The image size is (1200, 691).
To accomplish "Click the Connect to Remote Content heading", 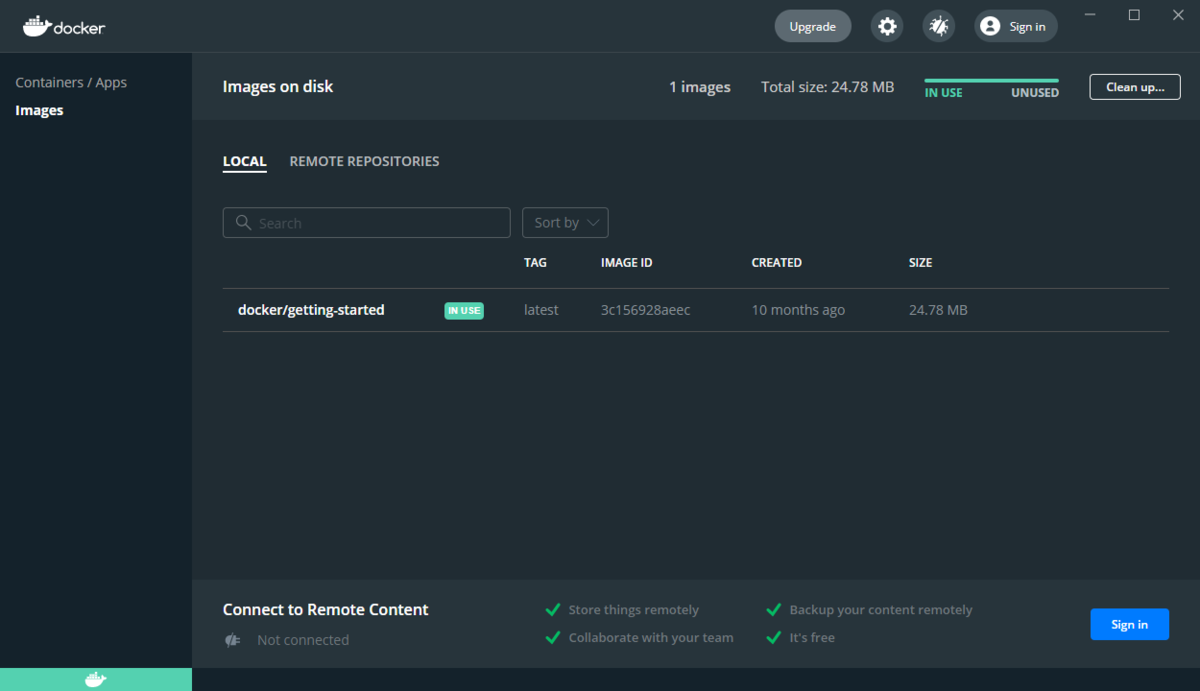I will (325, 609).
